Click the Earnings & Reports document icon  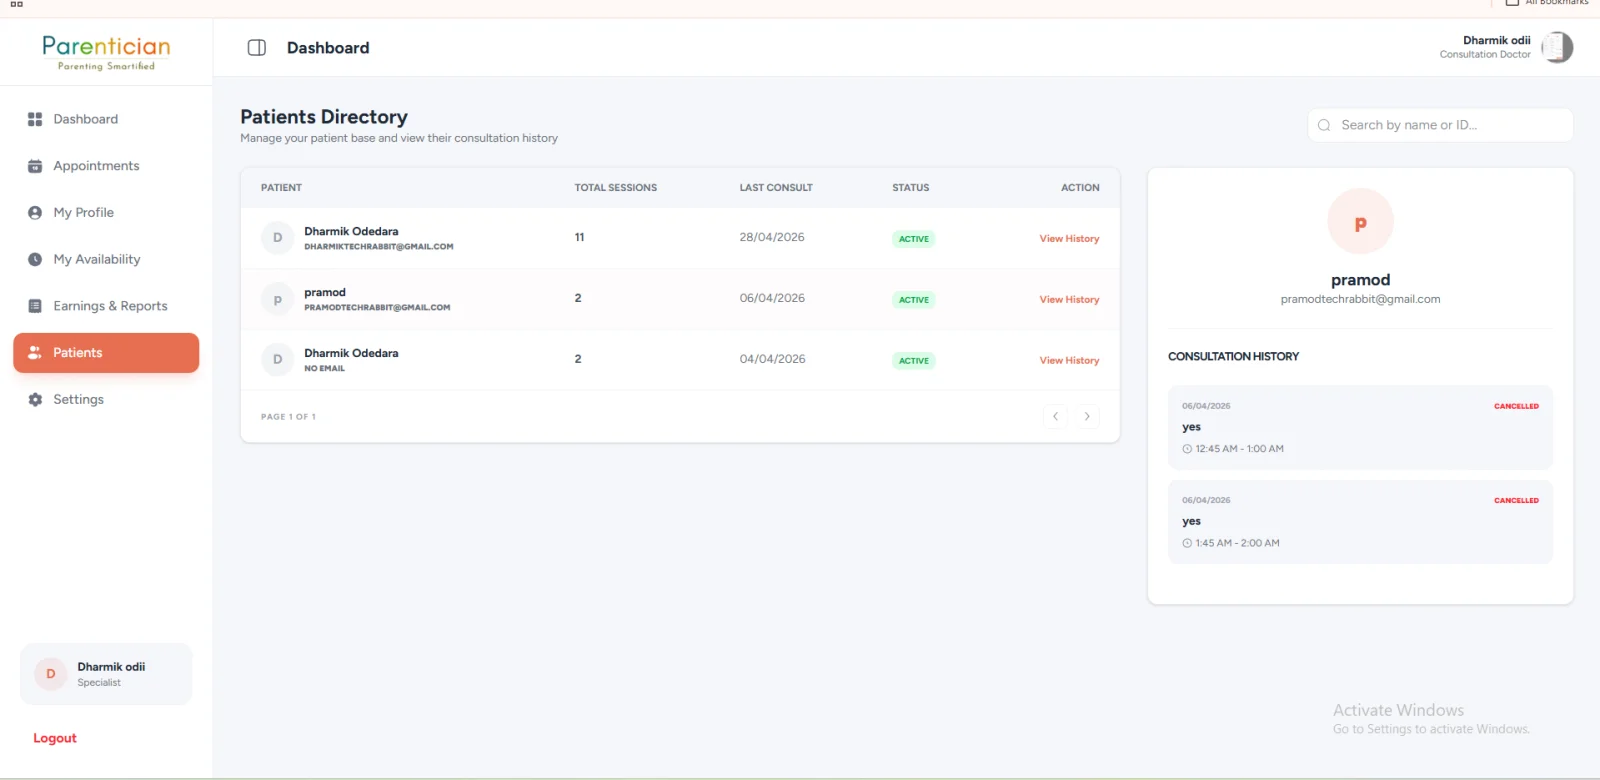[x=35, y=306]
